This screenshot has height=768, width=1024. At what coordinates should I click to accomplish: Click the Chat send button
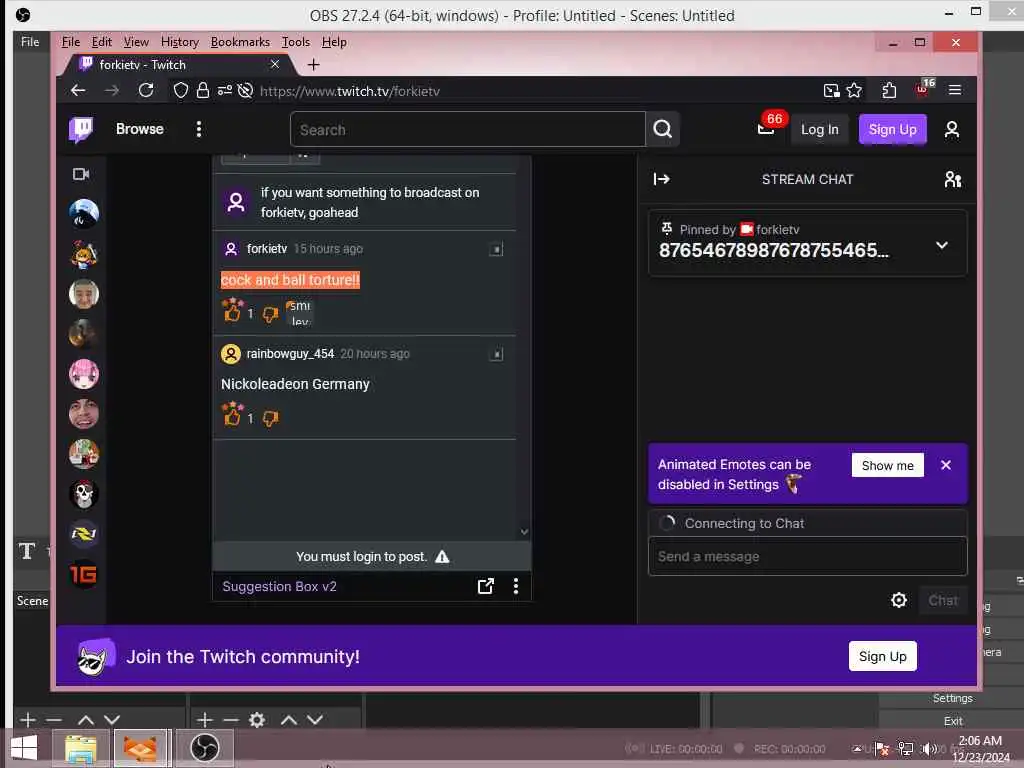click(x=943, y=600)
